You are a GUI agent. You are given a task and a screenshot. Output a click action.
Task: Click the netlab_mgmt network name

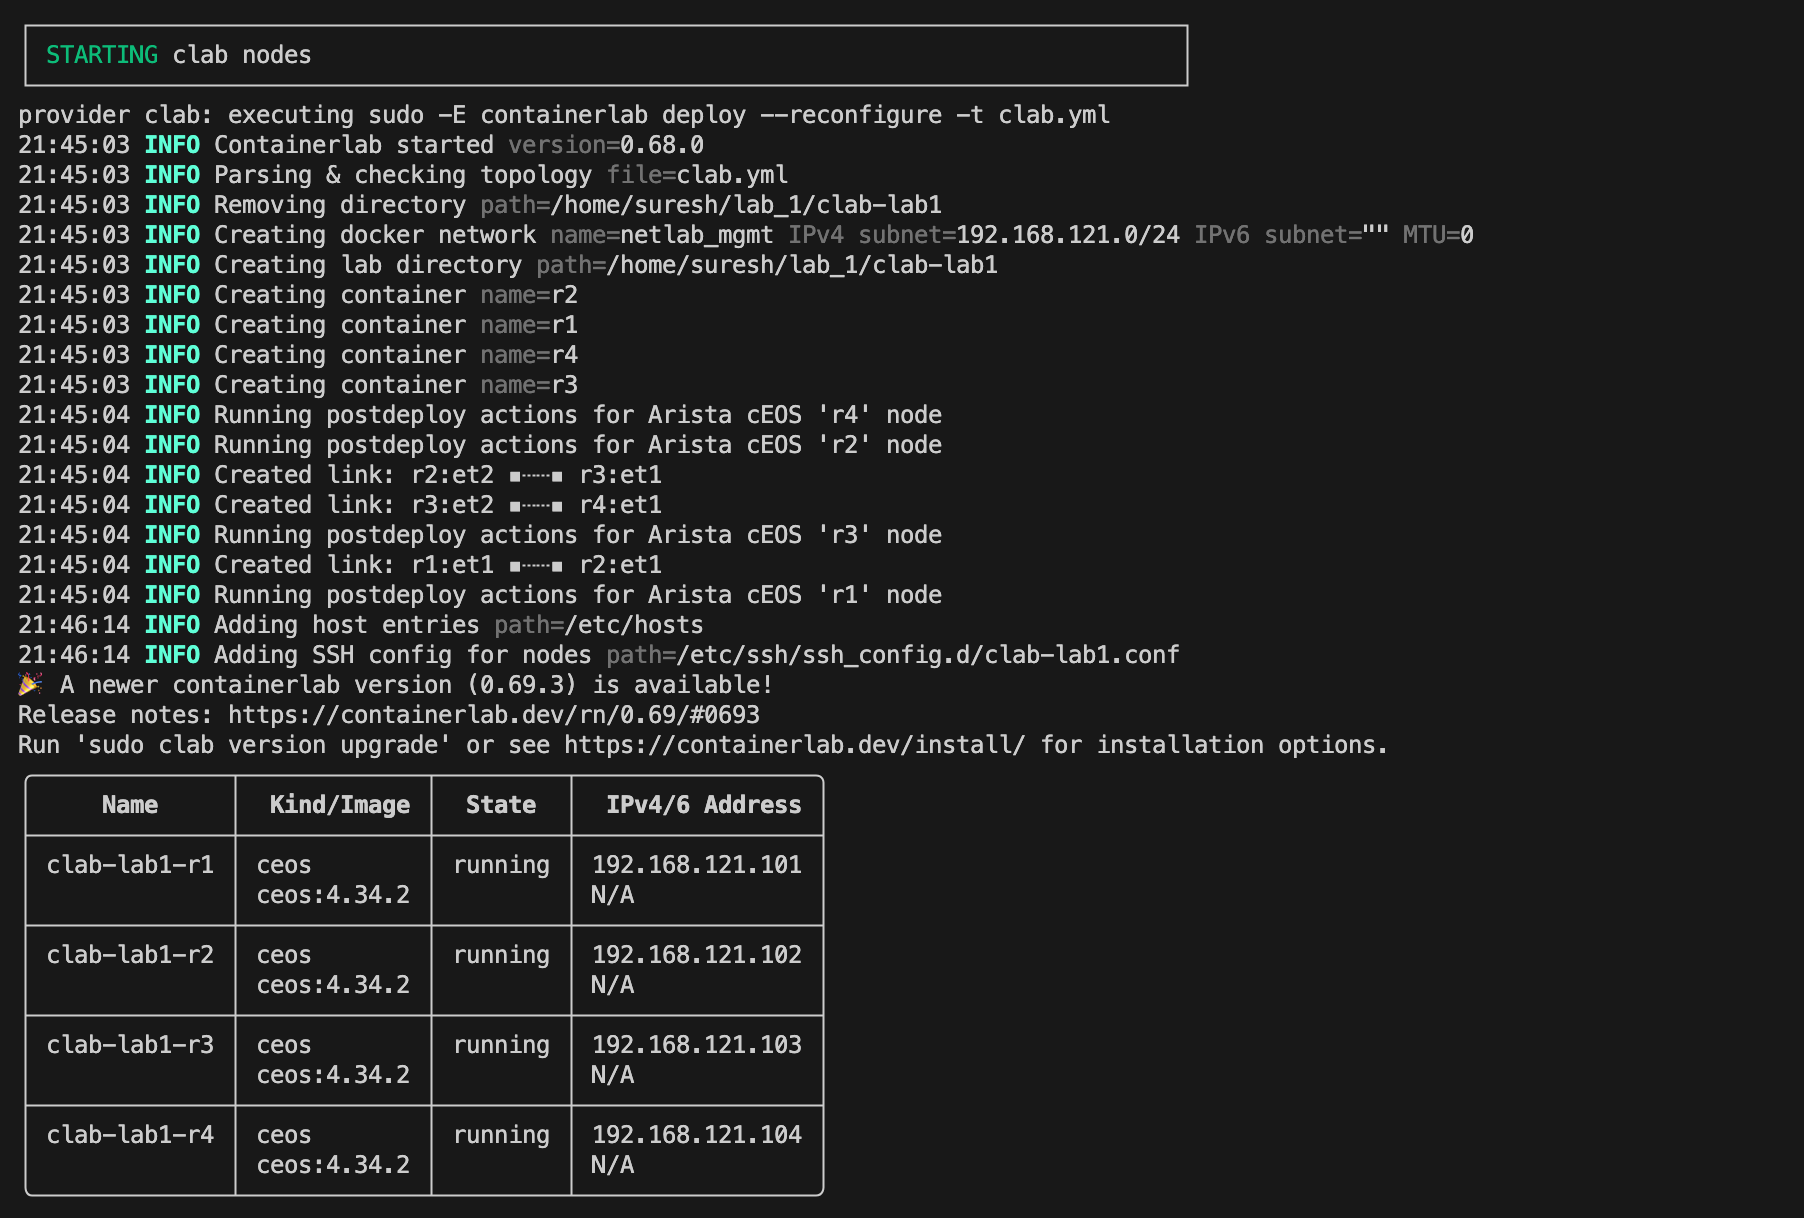coord(697,235)
